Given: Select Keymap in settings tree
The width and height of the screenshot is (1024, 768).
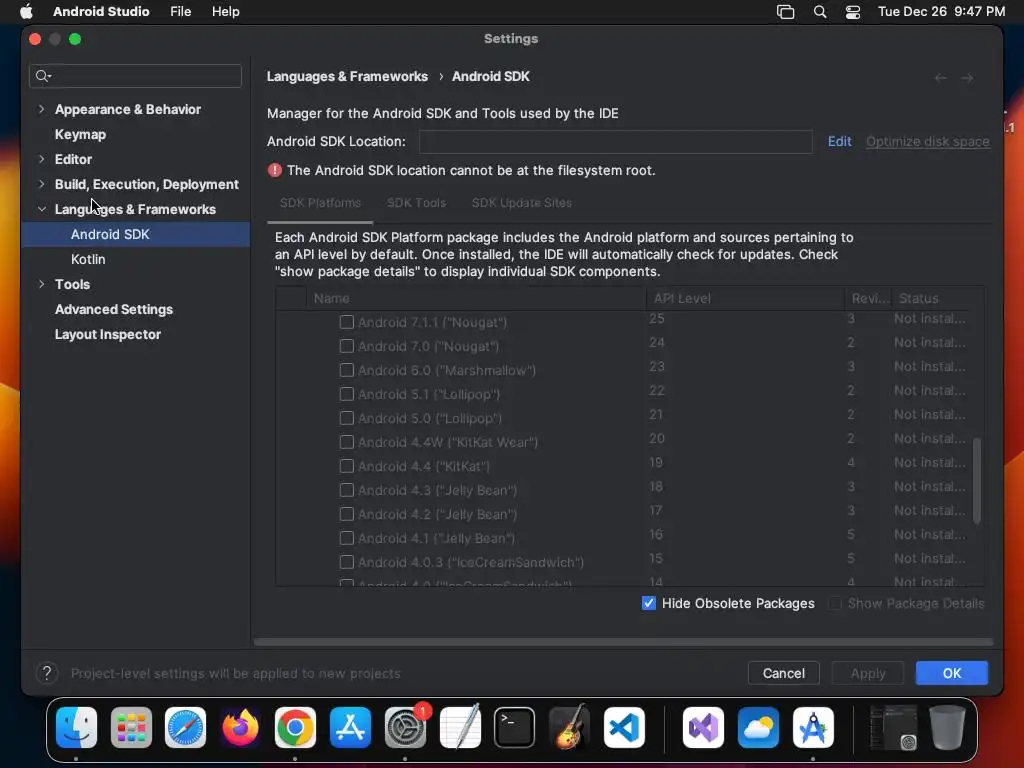Looking at the screenshot, I should pos(80,135).
